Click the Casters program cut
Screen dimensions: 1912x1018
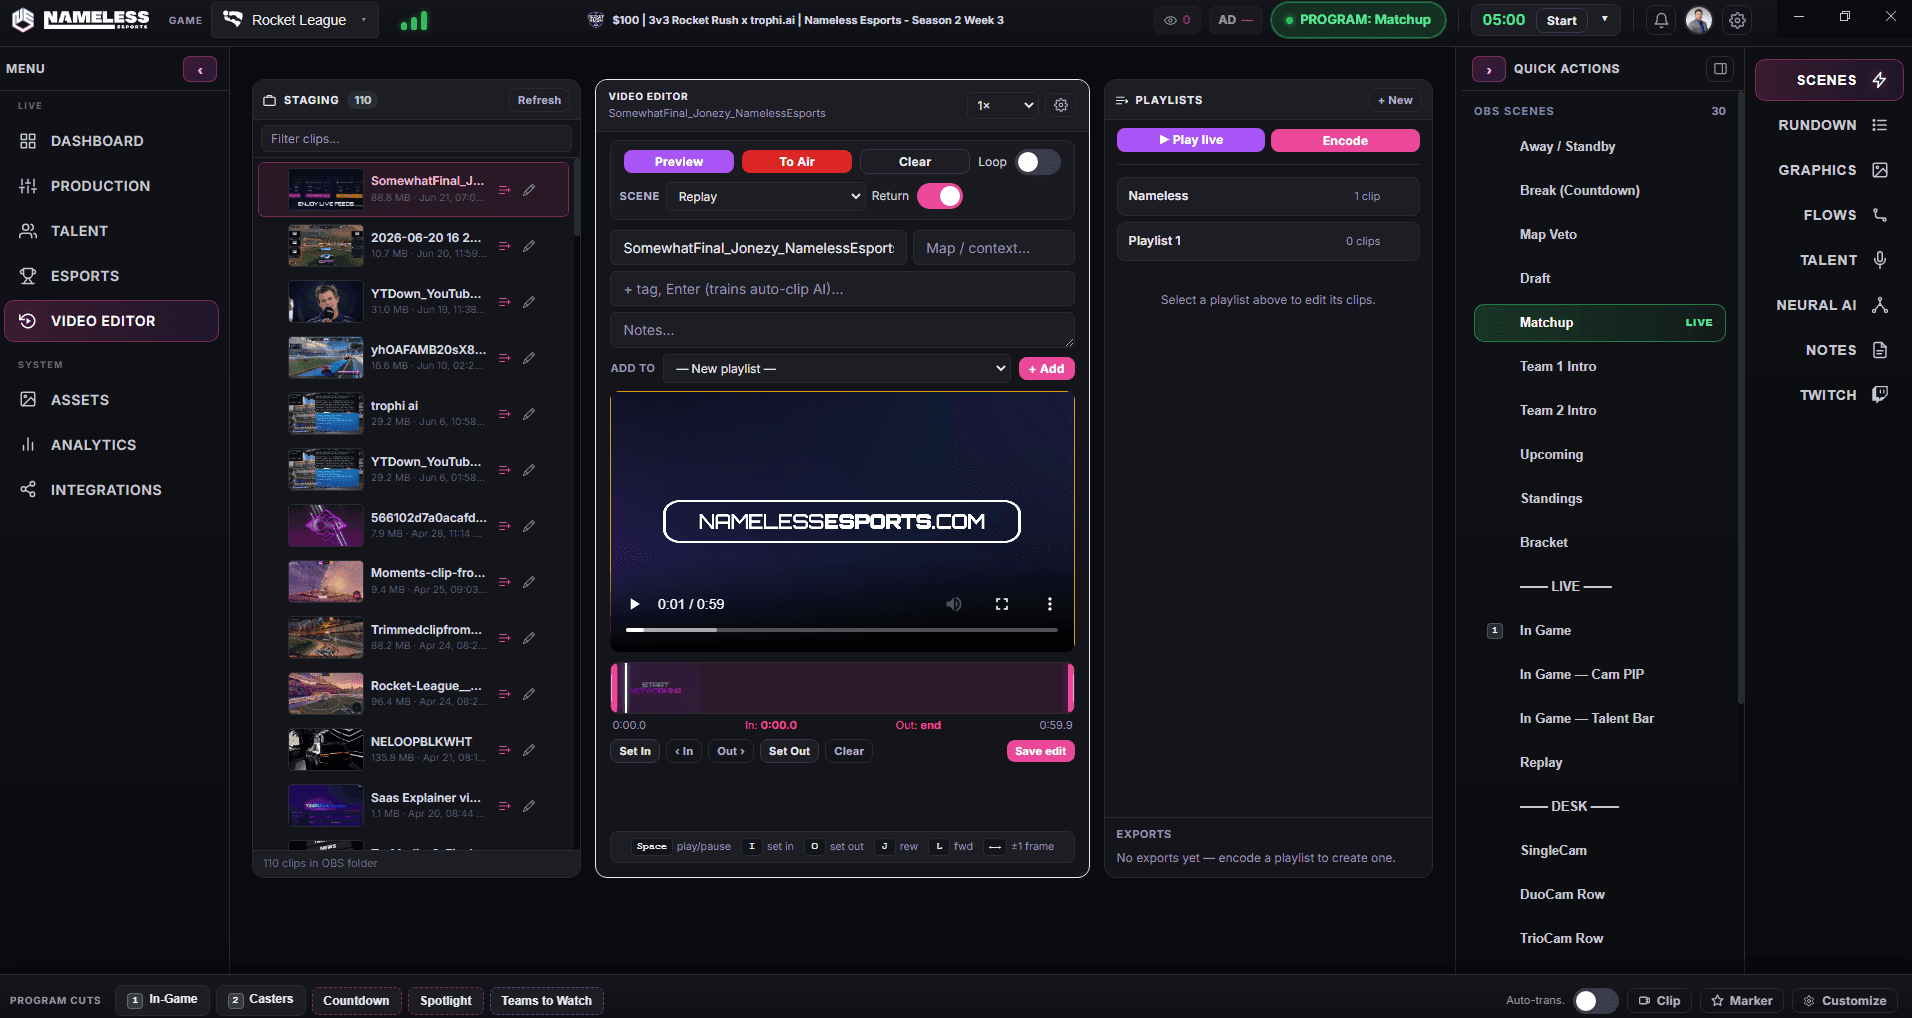click(261, 1000)
